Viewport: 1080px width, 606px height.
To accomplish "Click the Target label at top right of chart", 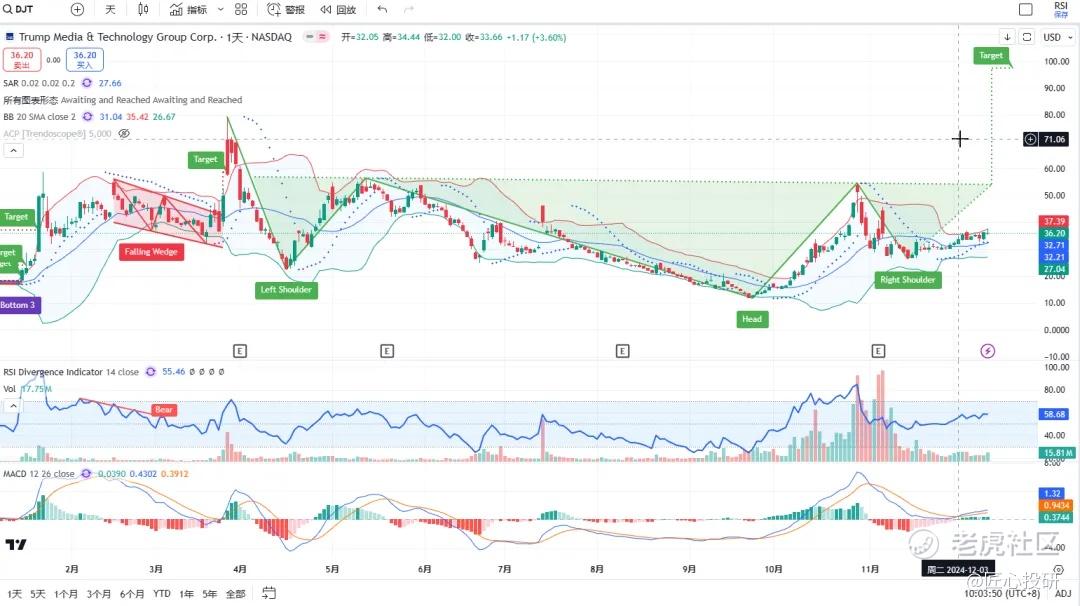I will 991,55.
